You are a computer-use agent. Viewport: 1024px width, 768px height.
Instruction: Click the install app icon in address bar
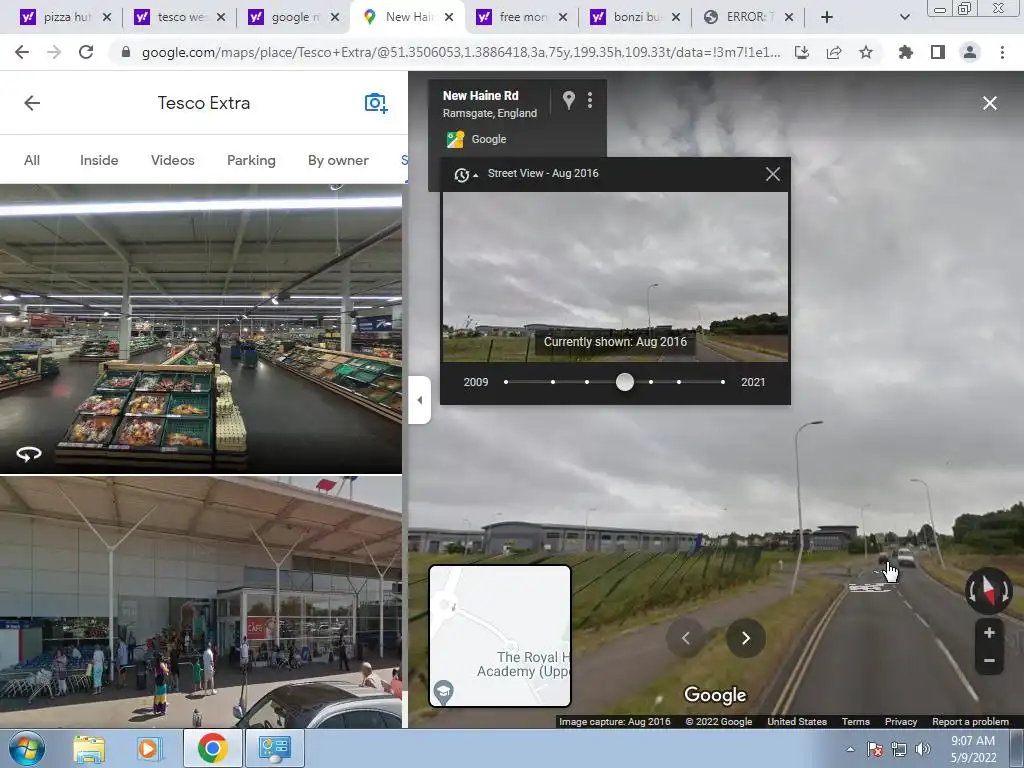[802, 52]
